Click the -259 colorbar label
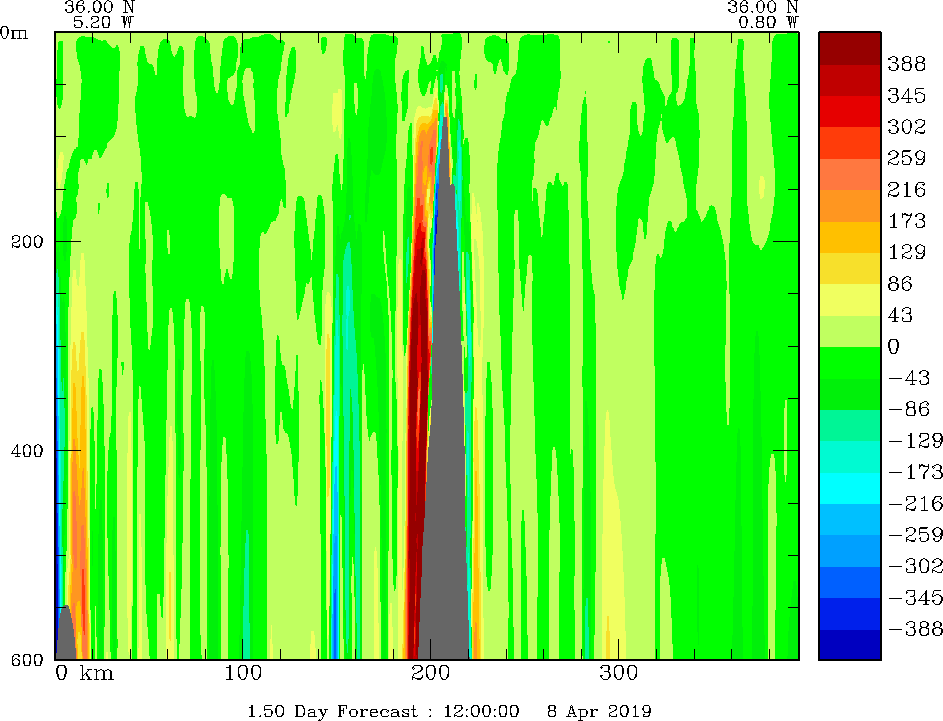The height and width of the screenshot is (721, 943). [915, 535]
